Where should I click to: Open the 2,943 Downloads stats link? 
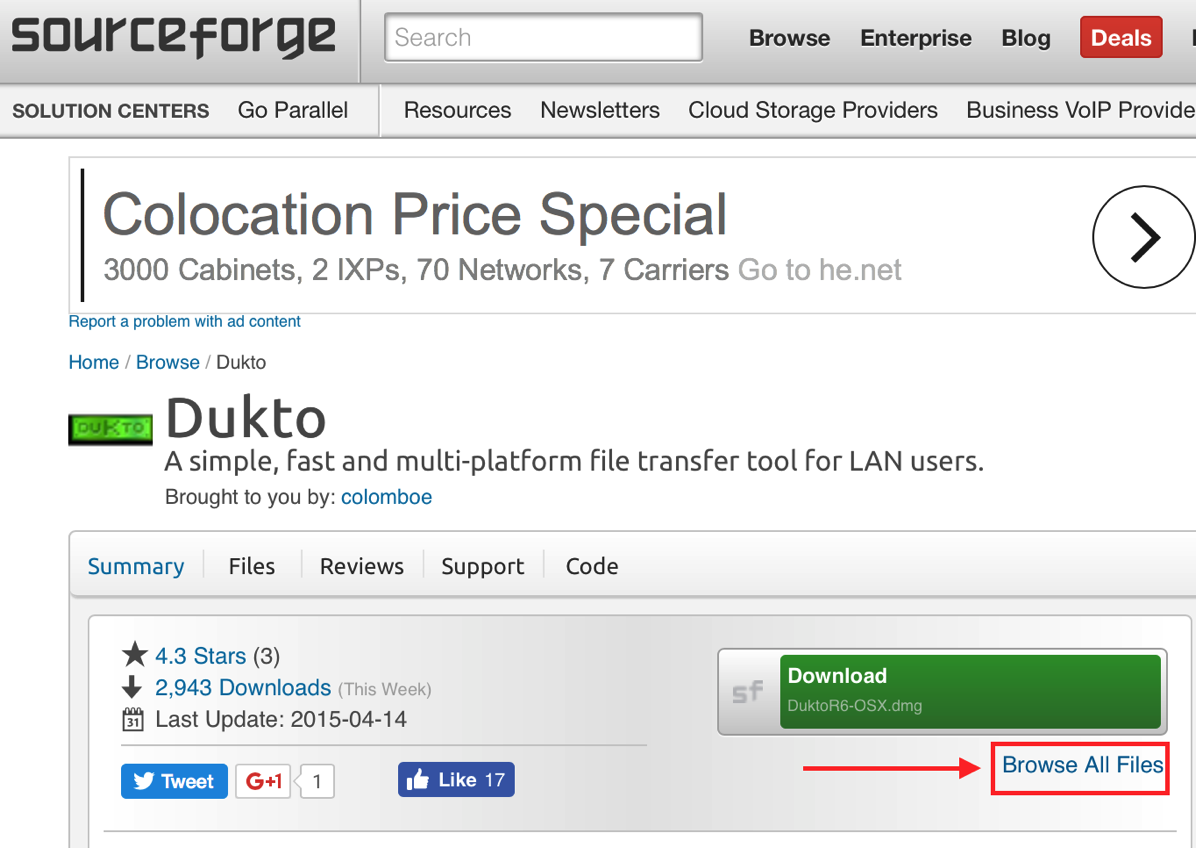(243, 688)
